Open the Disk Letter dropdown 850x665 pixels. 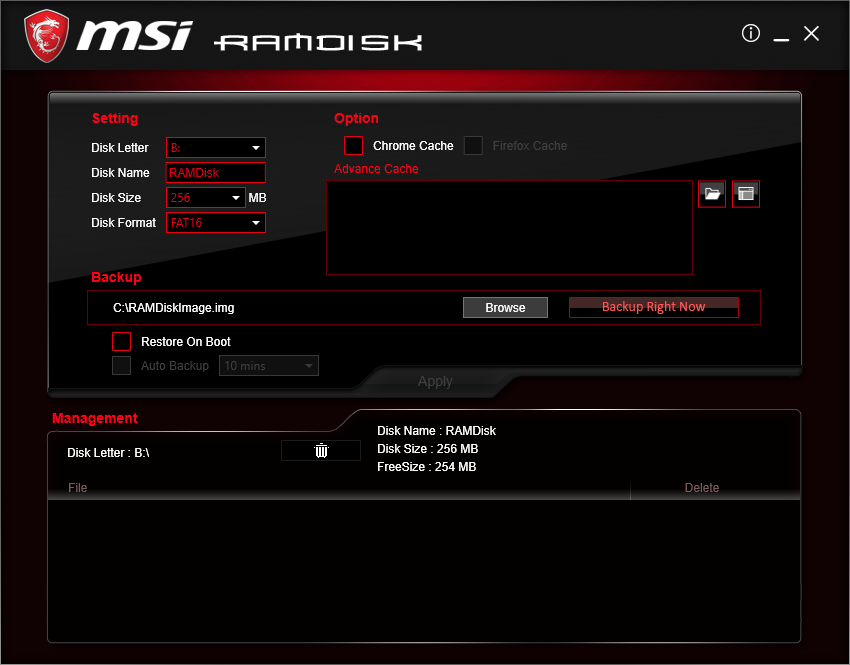[216, 147]
